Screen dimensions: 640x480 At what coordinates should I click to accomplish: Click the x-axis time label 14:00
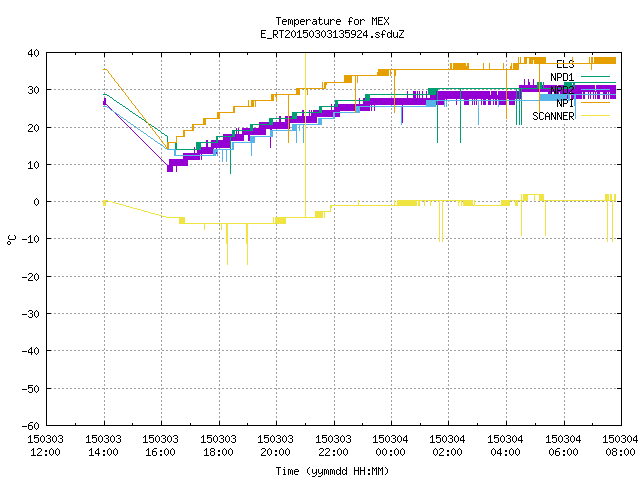point(104,452)
